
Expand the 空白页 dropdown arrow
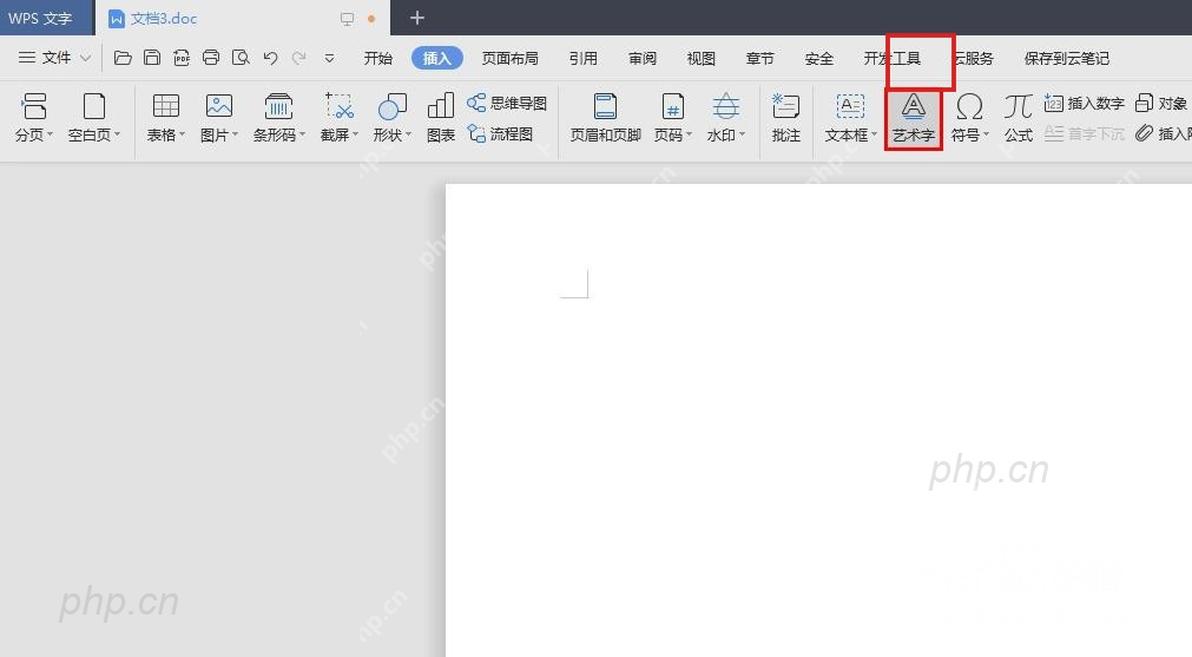pos(117,135)
